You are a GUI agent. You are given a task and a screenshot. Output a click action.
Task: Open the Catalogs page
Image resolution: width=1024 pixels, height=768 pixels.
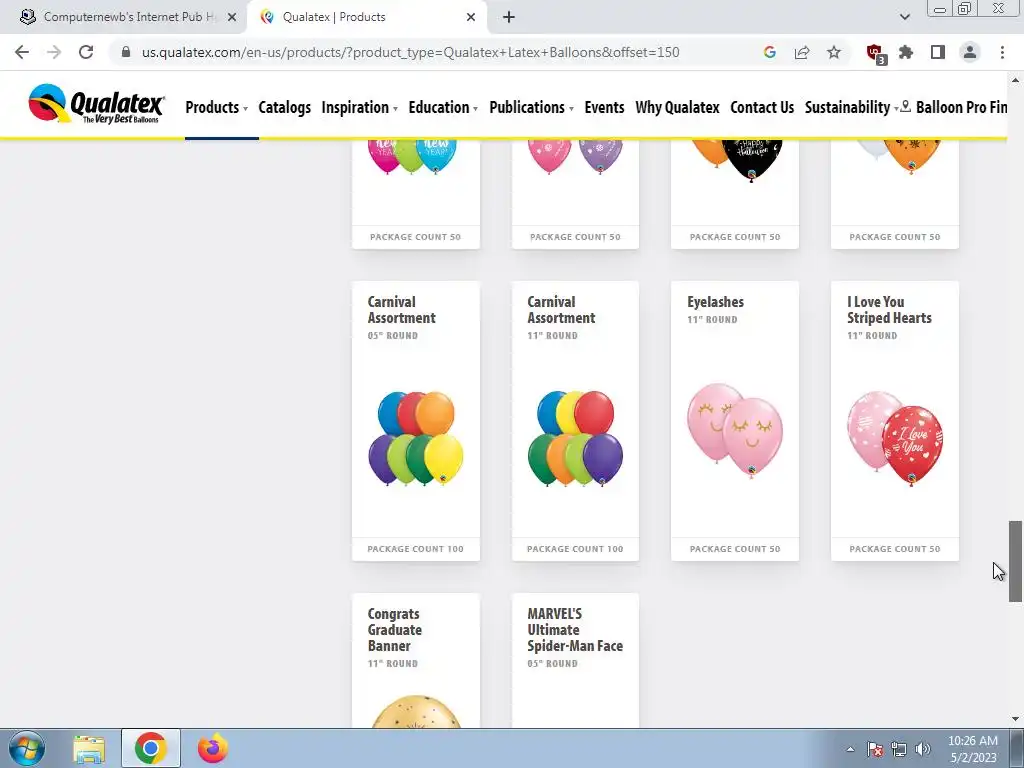[285, 107]
